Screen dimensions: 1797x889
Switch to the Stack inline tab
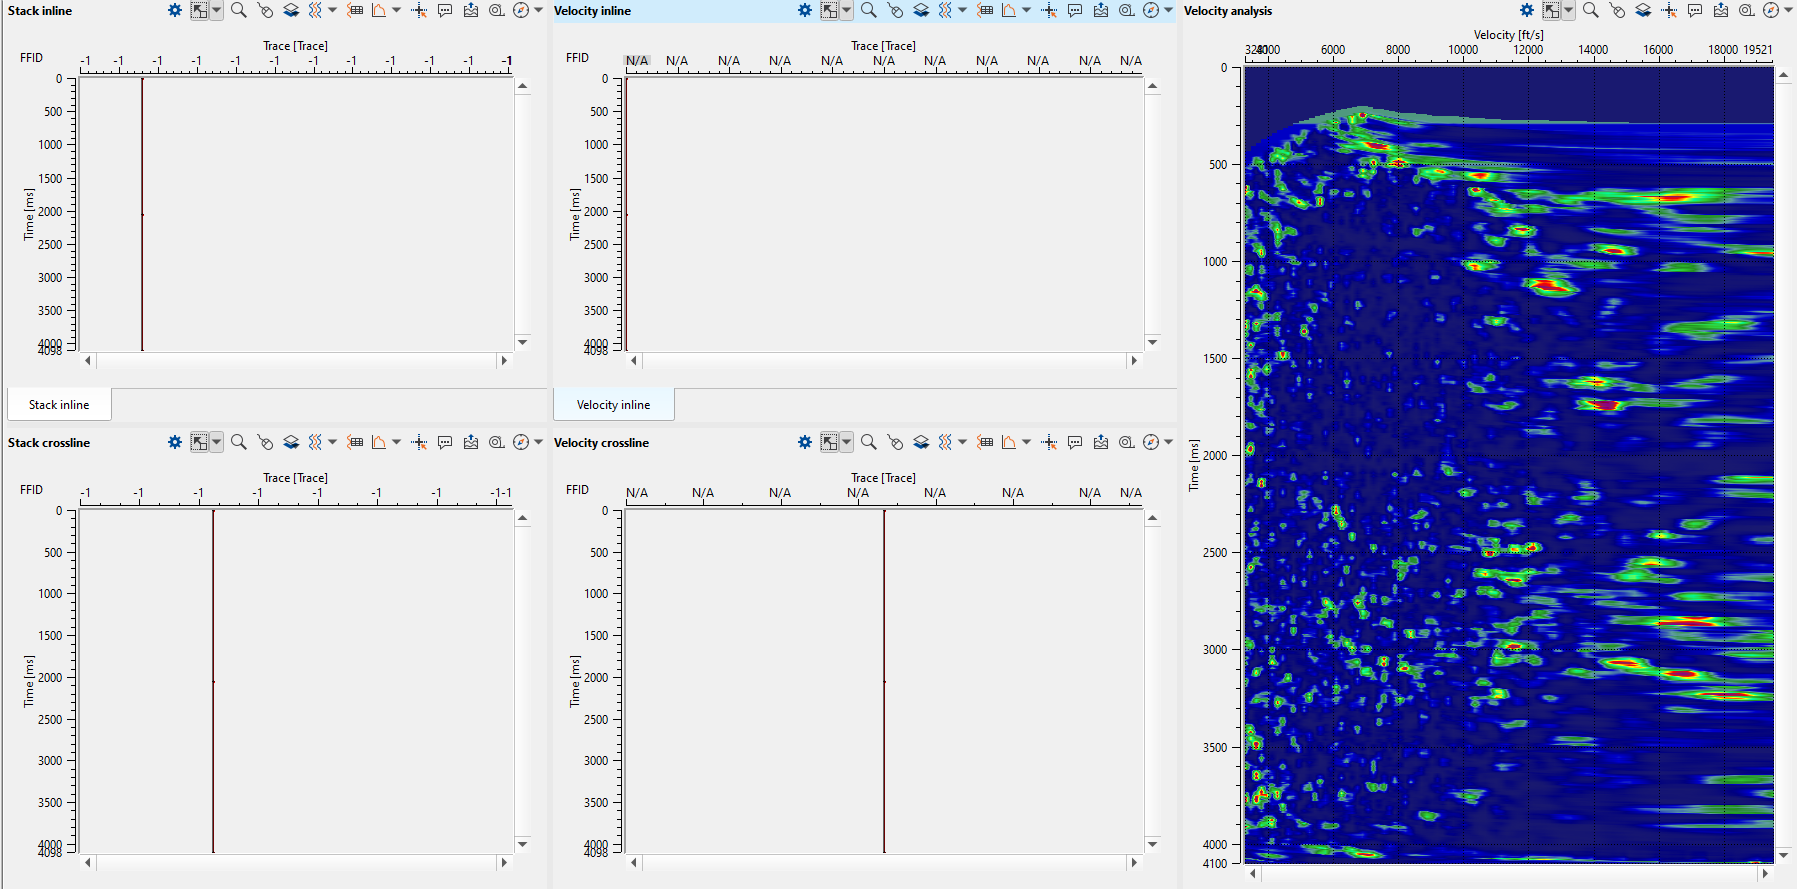[59, 405]
